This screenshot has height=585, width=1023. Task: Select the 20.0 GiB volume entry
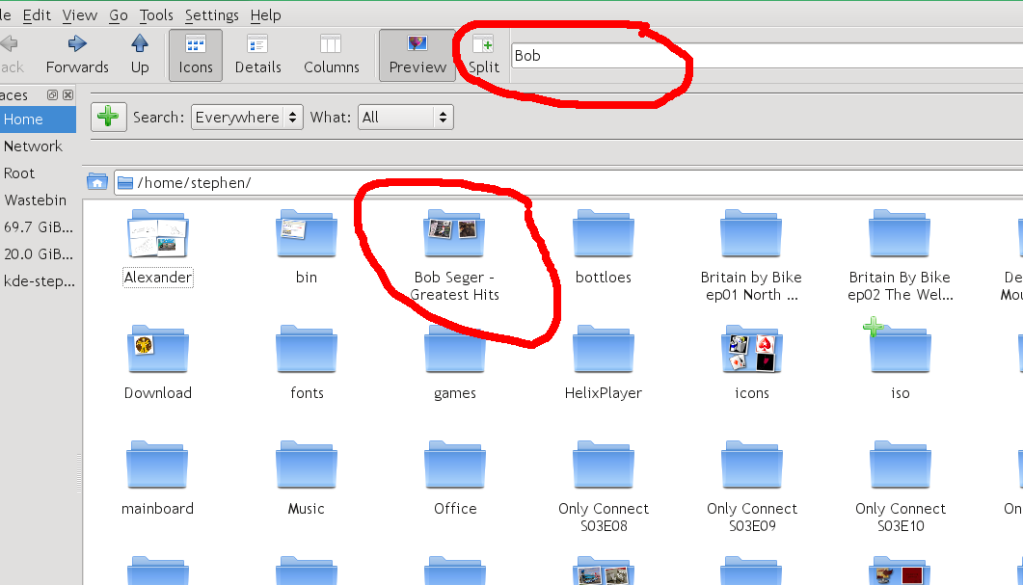pos(38,254)
